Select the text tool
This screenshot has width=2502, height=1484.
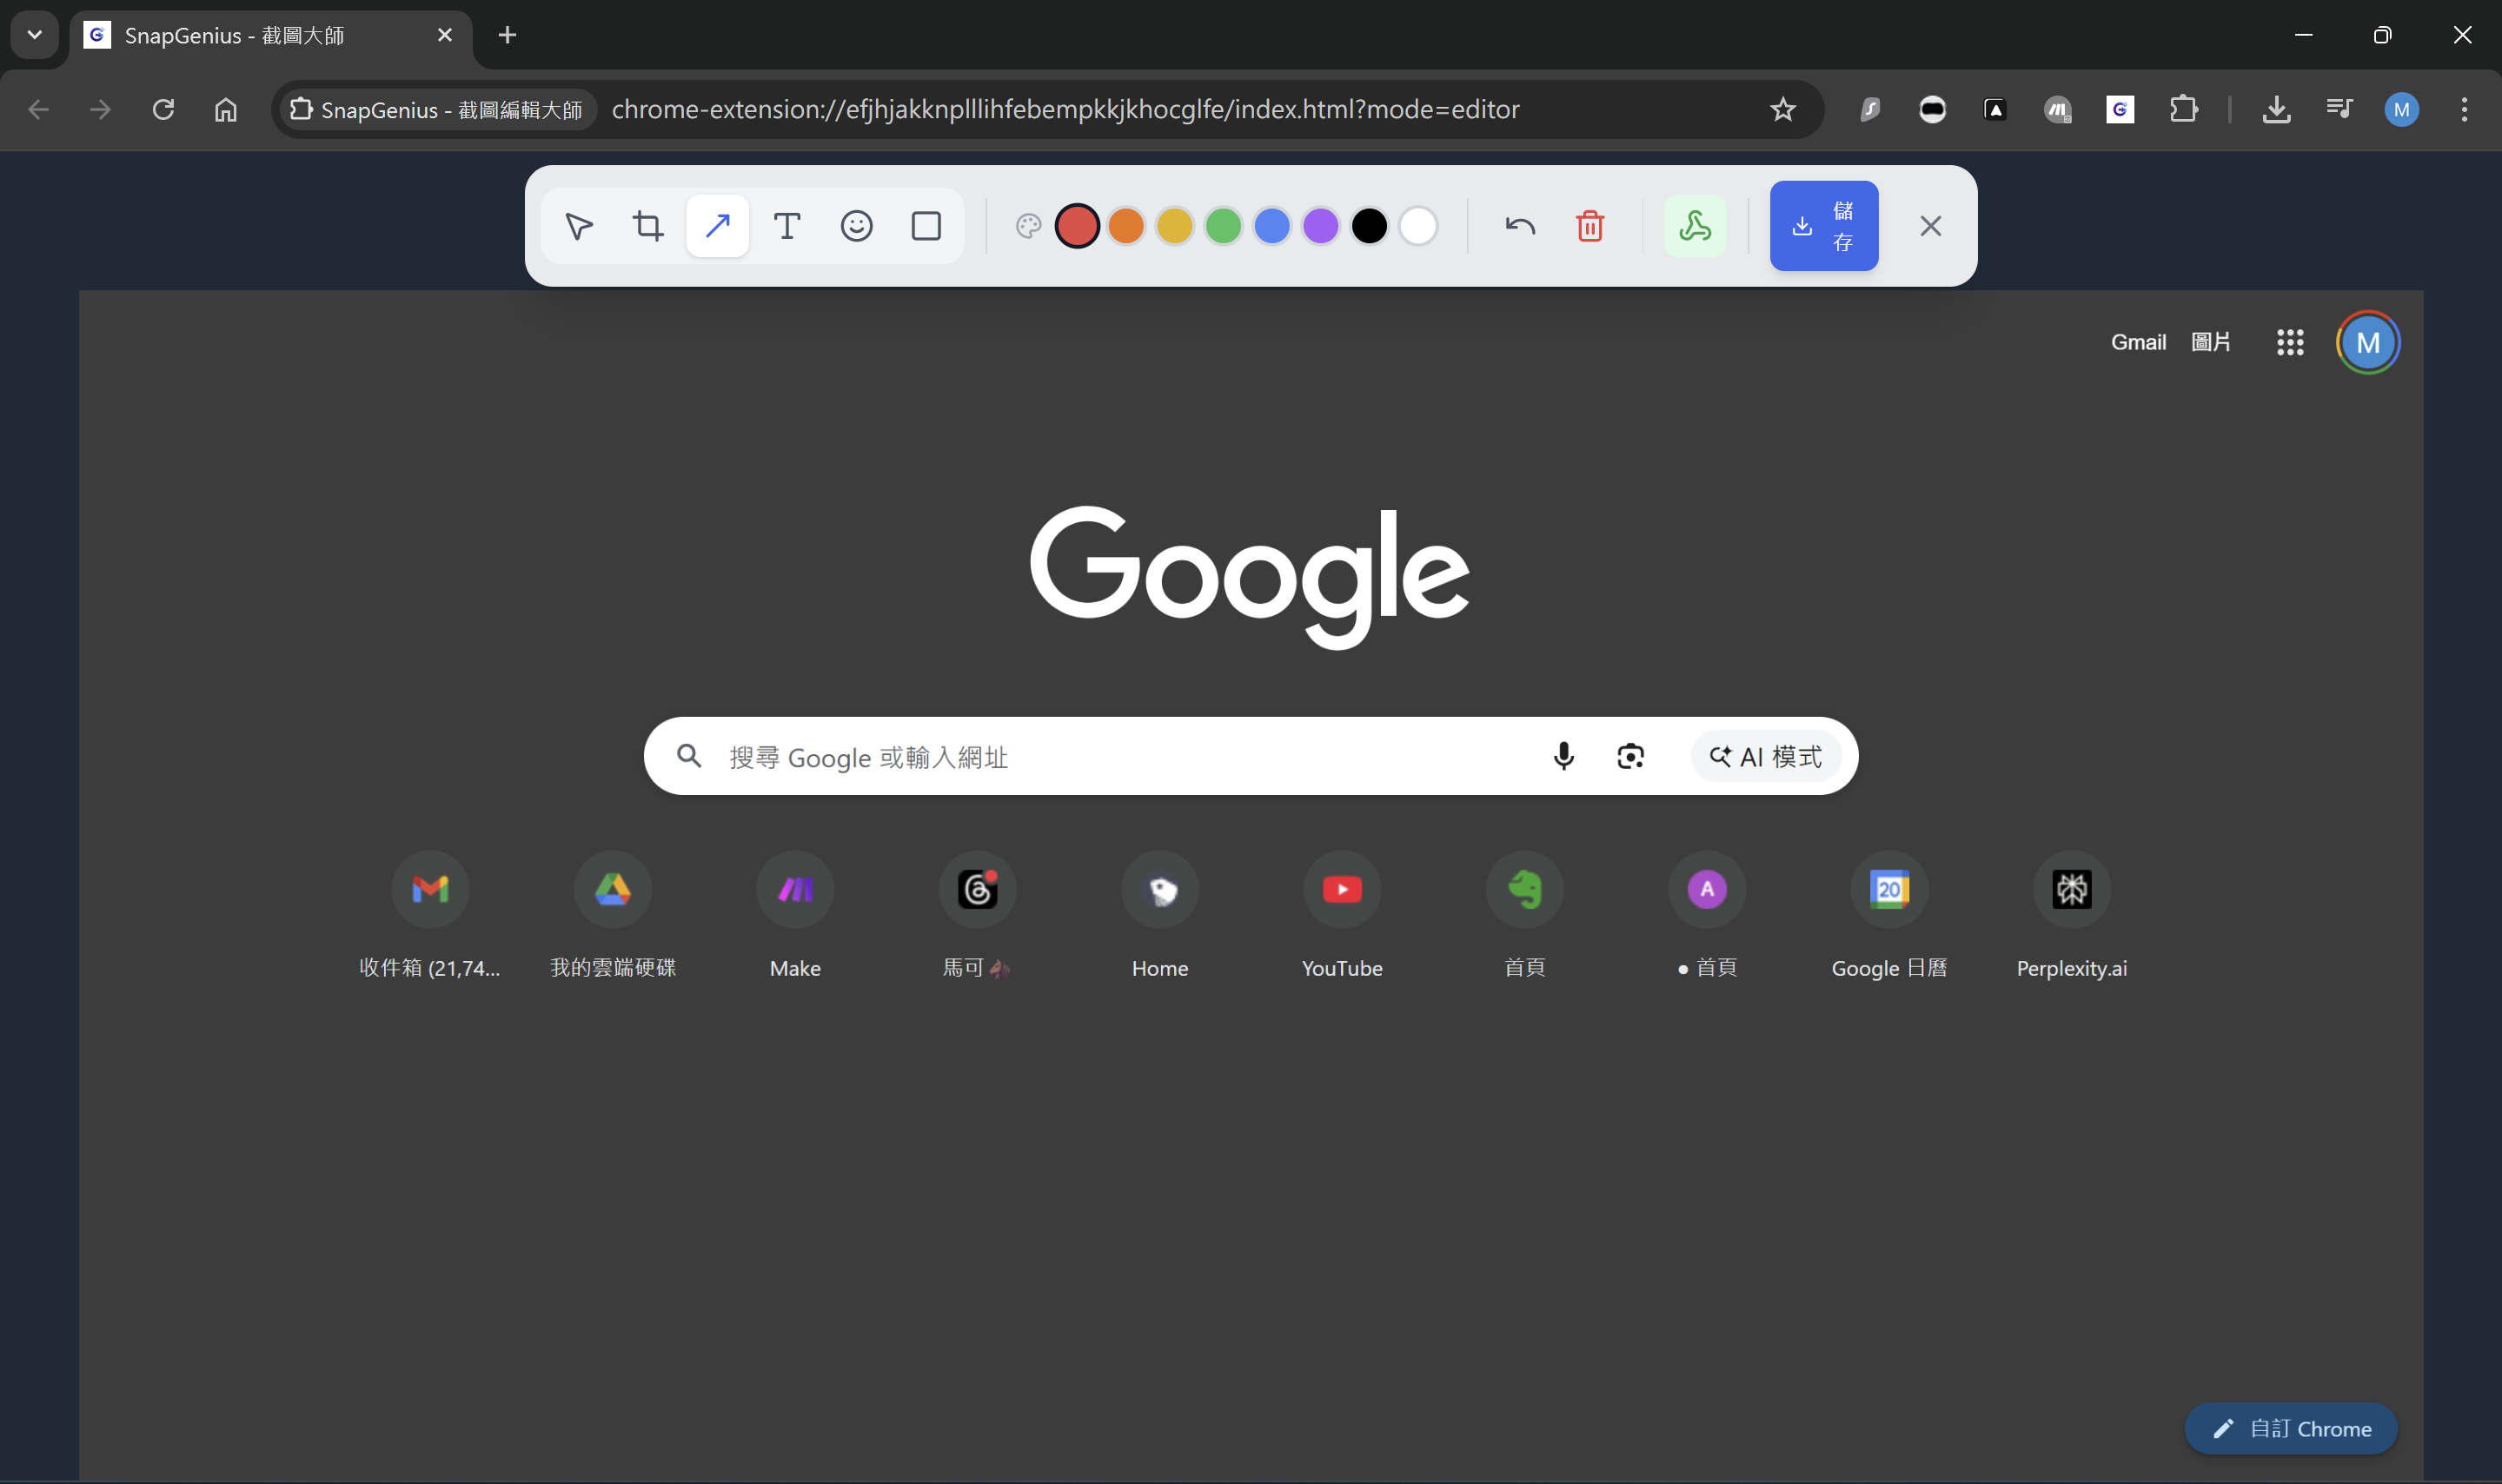pyautogui.click(x=787, y=226)
